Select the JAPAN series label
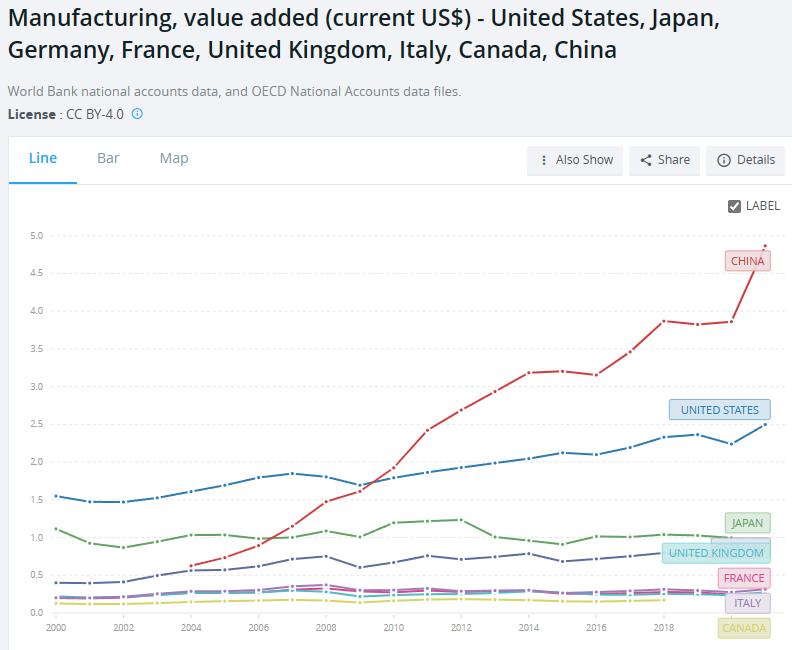The width and height of the screenshot is (792, 650). point(747,523)
